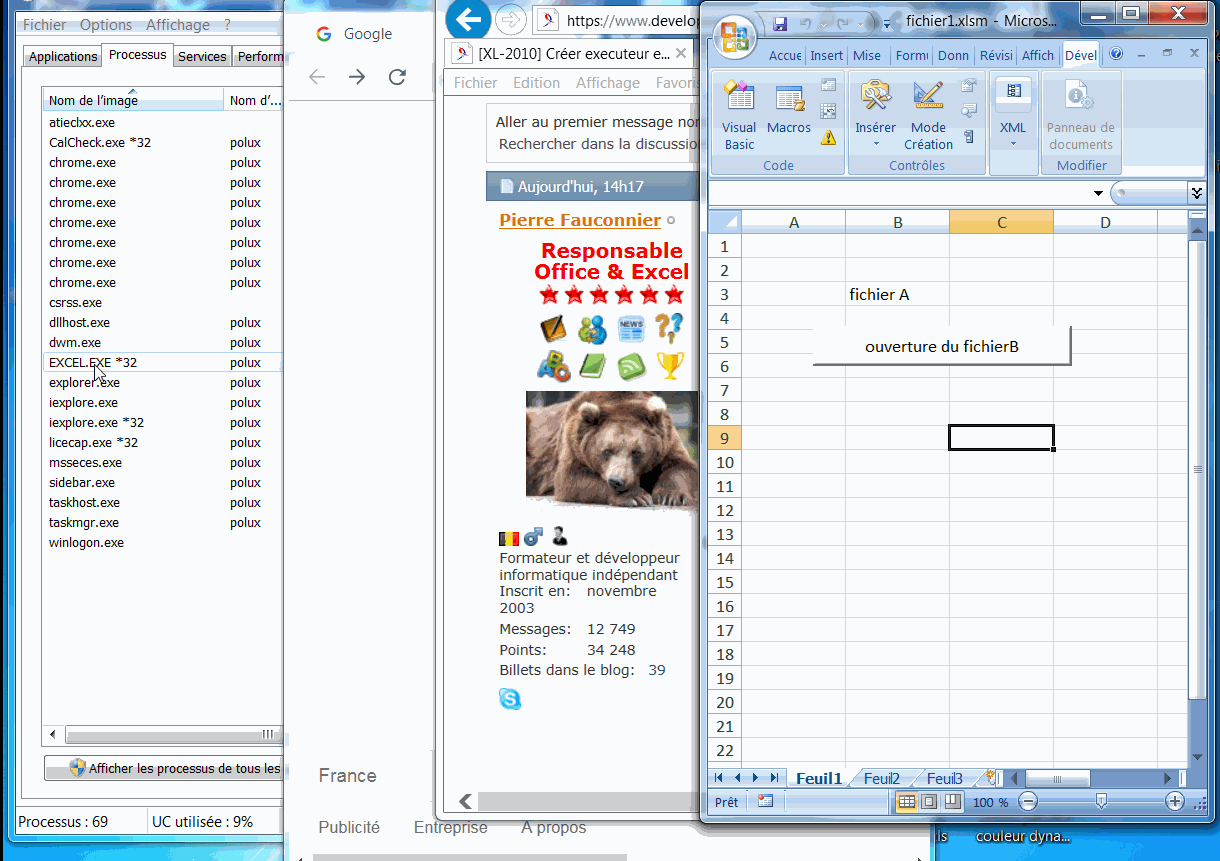Open the Customize Quick Access Toolbar dropdown
Image resolution: width=1220 pixels, height=861 pixels.
(x=886, y=23)
